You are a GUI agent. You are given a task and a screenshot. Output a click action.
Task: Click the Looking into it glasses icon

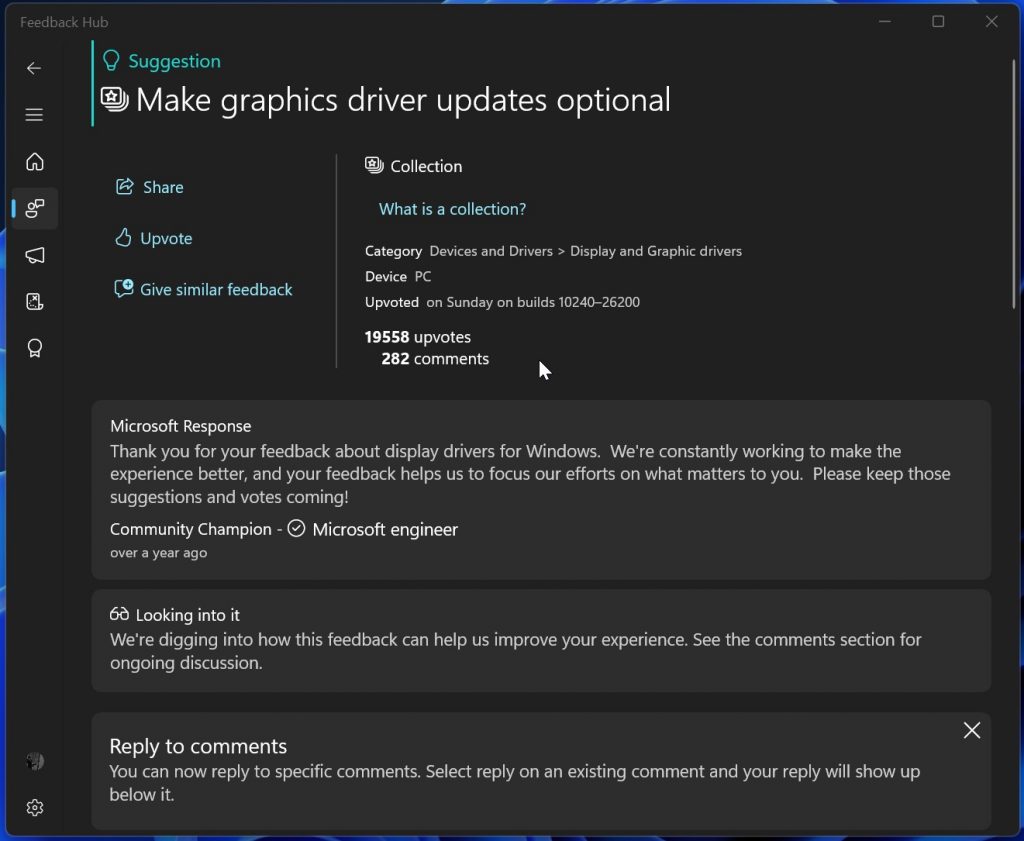point(120,614)
